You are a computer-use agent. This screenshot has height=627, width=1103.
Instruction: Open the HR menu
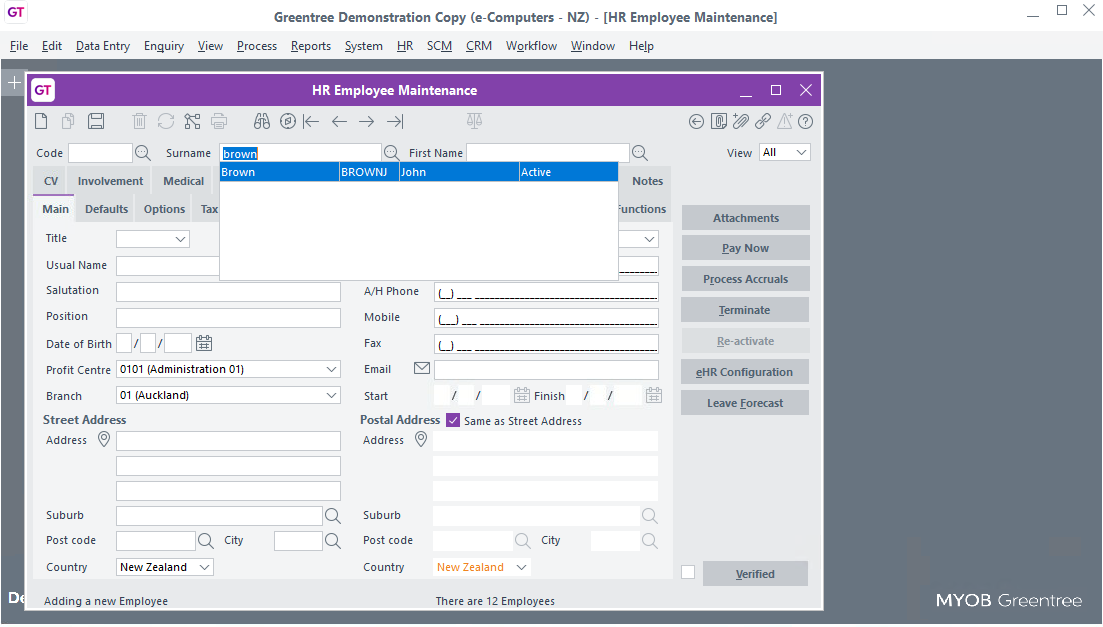[x=405, y=46]
